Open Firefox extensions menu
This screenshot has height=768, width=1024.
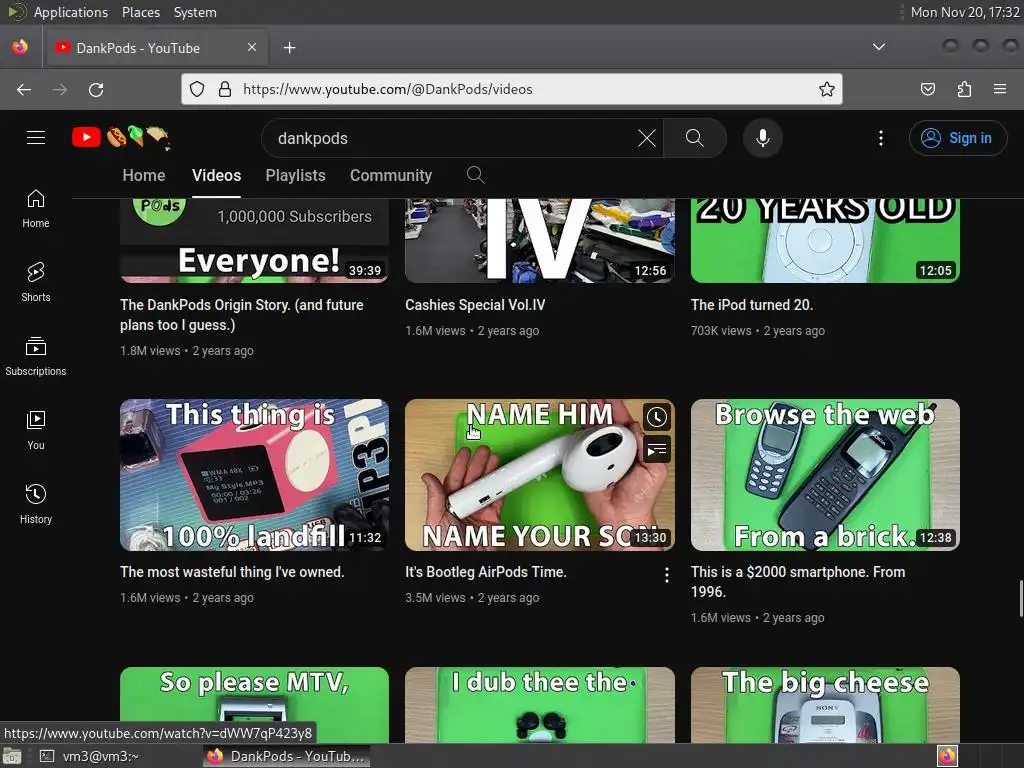pos(964,89)
